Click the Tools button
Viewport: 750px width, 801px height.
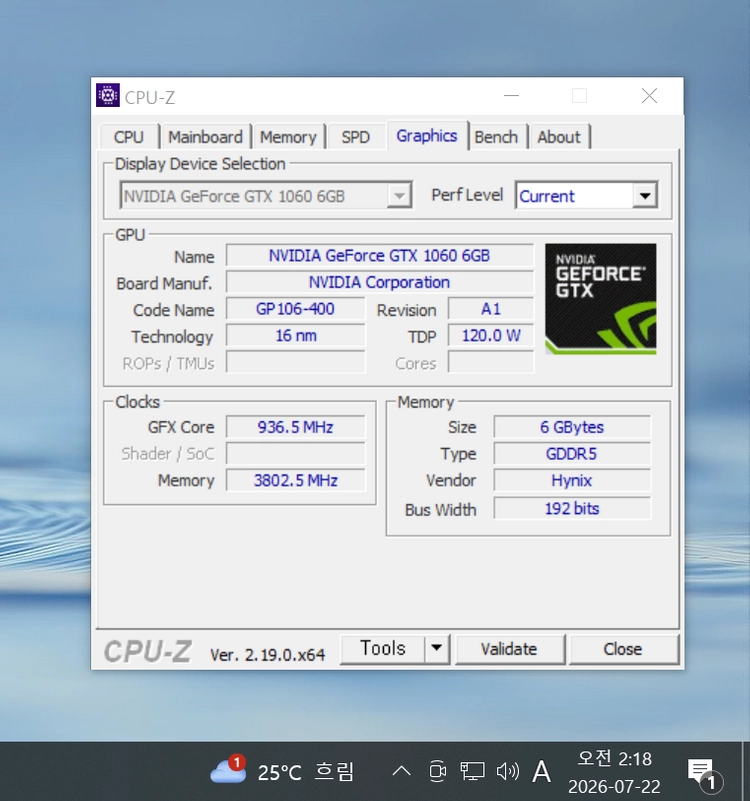coord(383,649)
